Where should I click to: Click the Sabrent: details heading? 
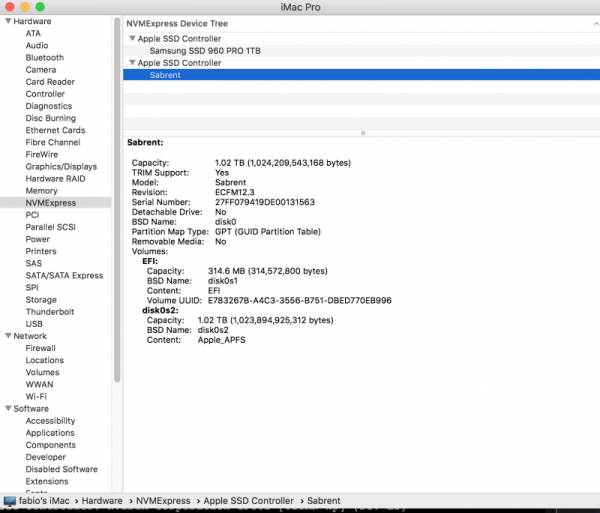click(x=145, y=143)
